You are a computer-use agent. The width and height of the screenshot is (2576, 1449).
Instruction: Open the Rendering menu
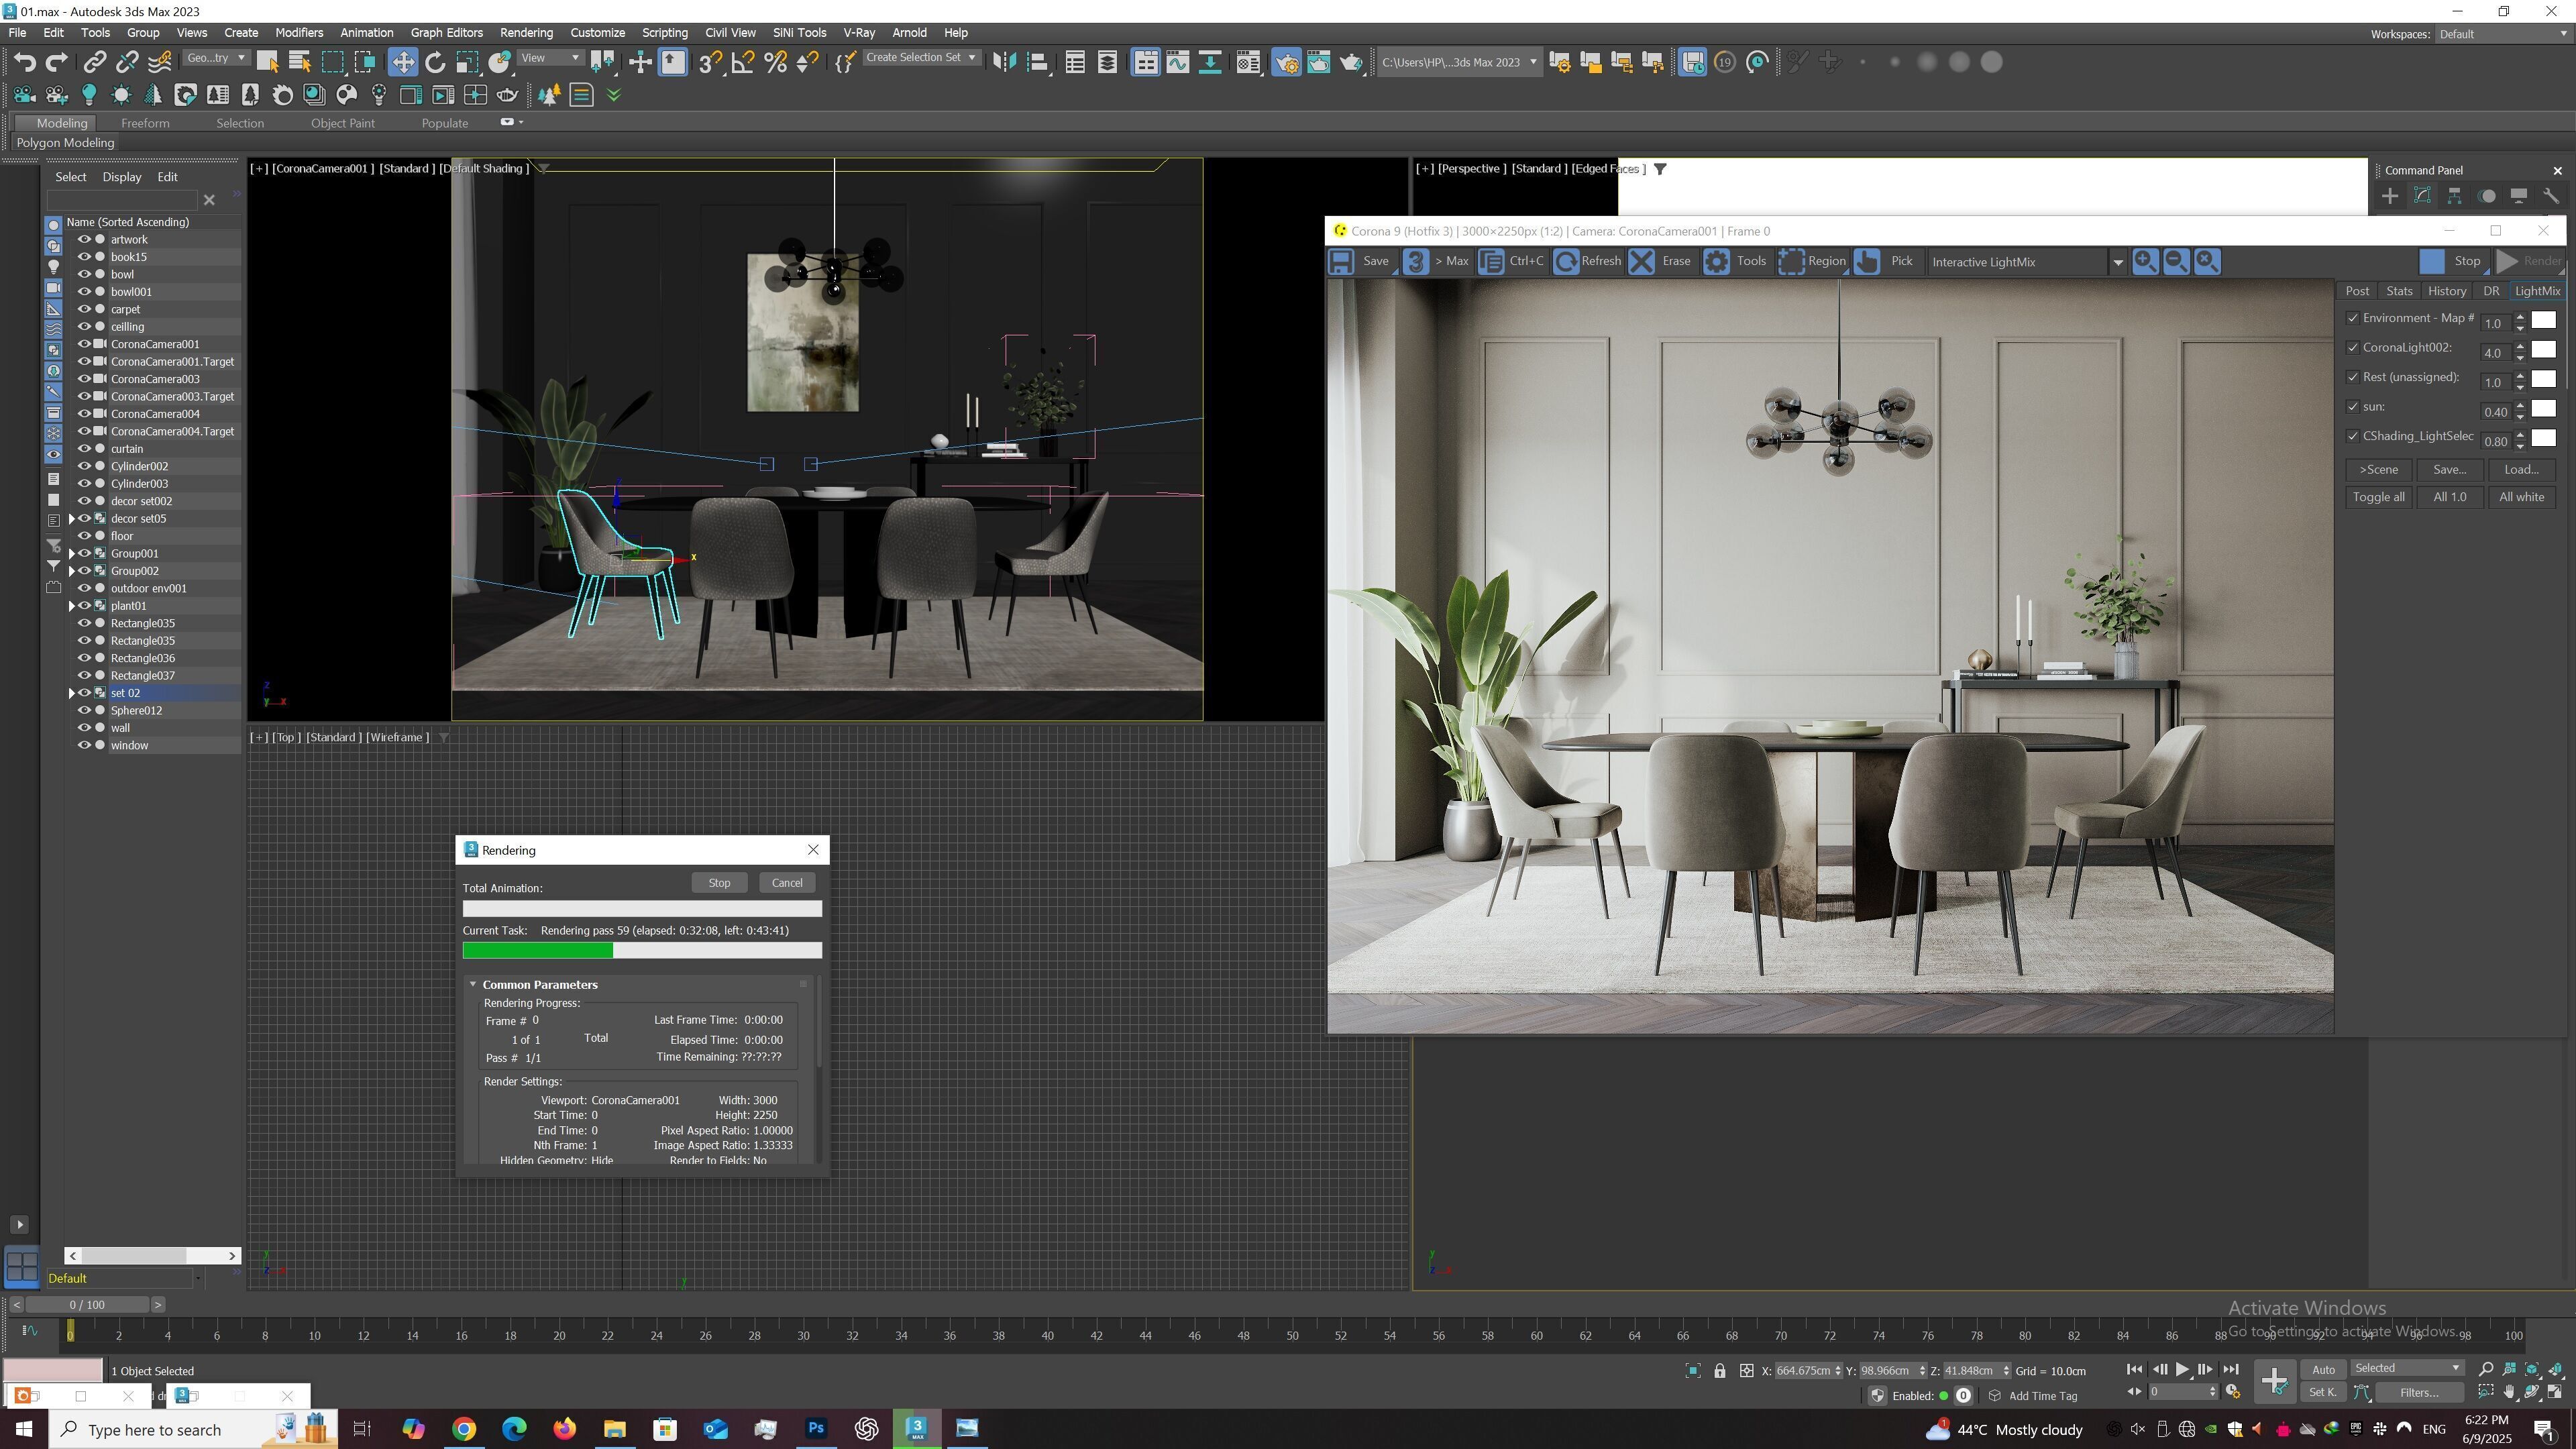click(526, 33)
